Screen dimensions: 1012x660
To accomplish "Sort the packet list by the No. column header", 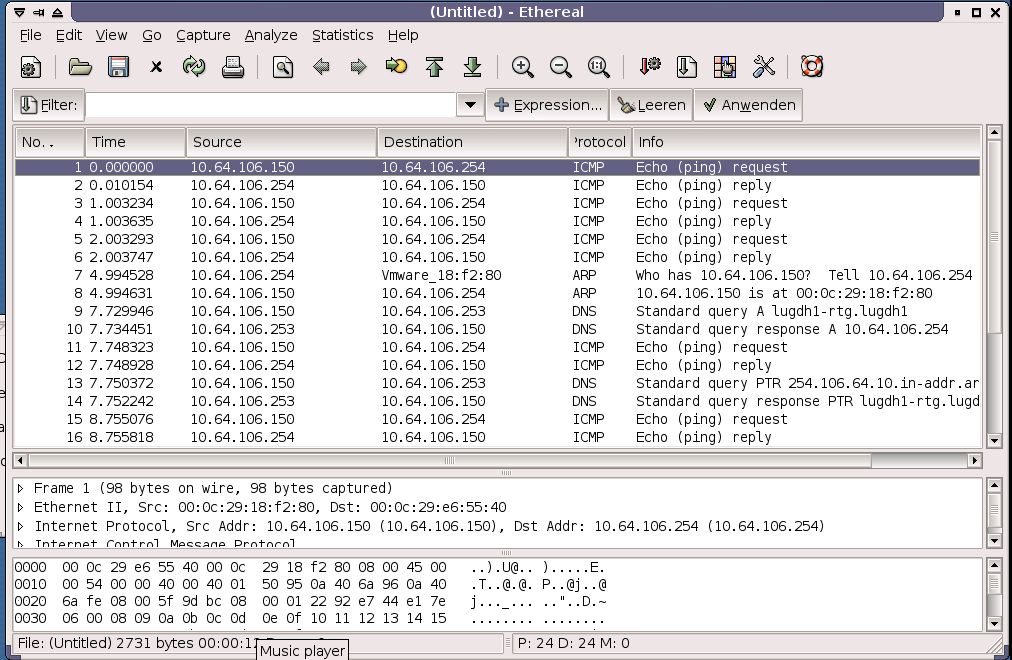I will (x=50, y=142).
